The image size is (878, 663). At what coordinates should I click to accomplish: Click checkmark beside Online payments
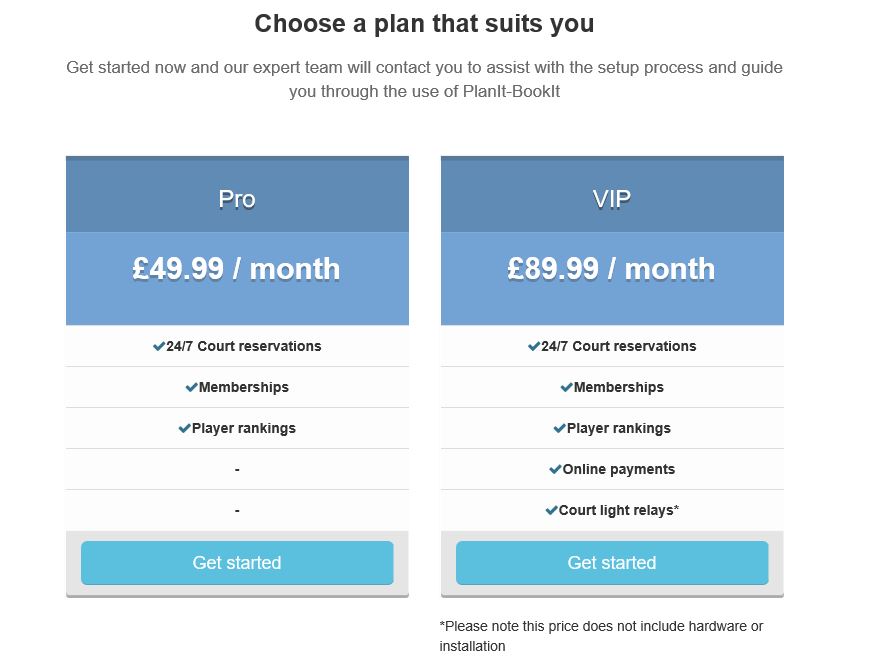tap(555, 469)
